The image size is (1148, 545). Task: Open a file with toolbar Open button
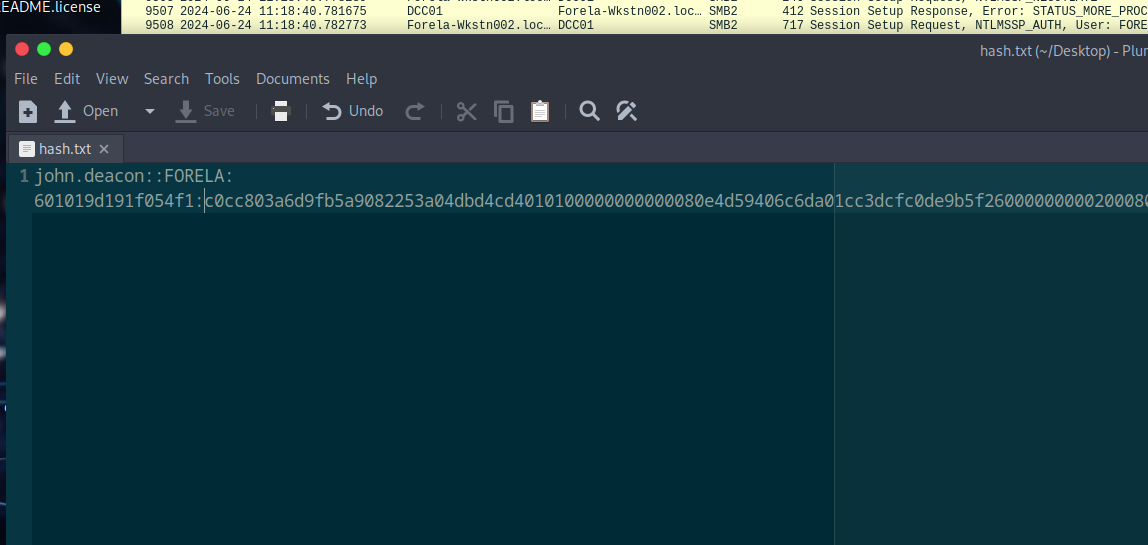86,111
